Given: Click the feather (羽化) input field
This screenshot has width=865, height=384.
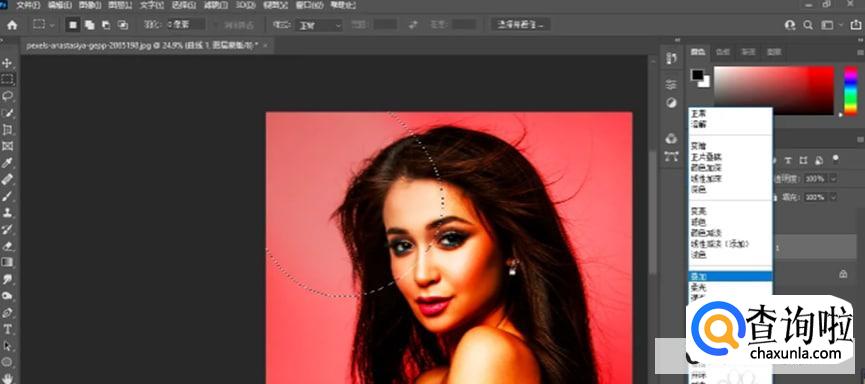Looking at the screenshot, I should (186, 25).
